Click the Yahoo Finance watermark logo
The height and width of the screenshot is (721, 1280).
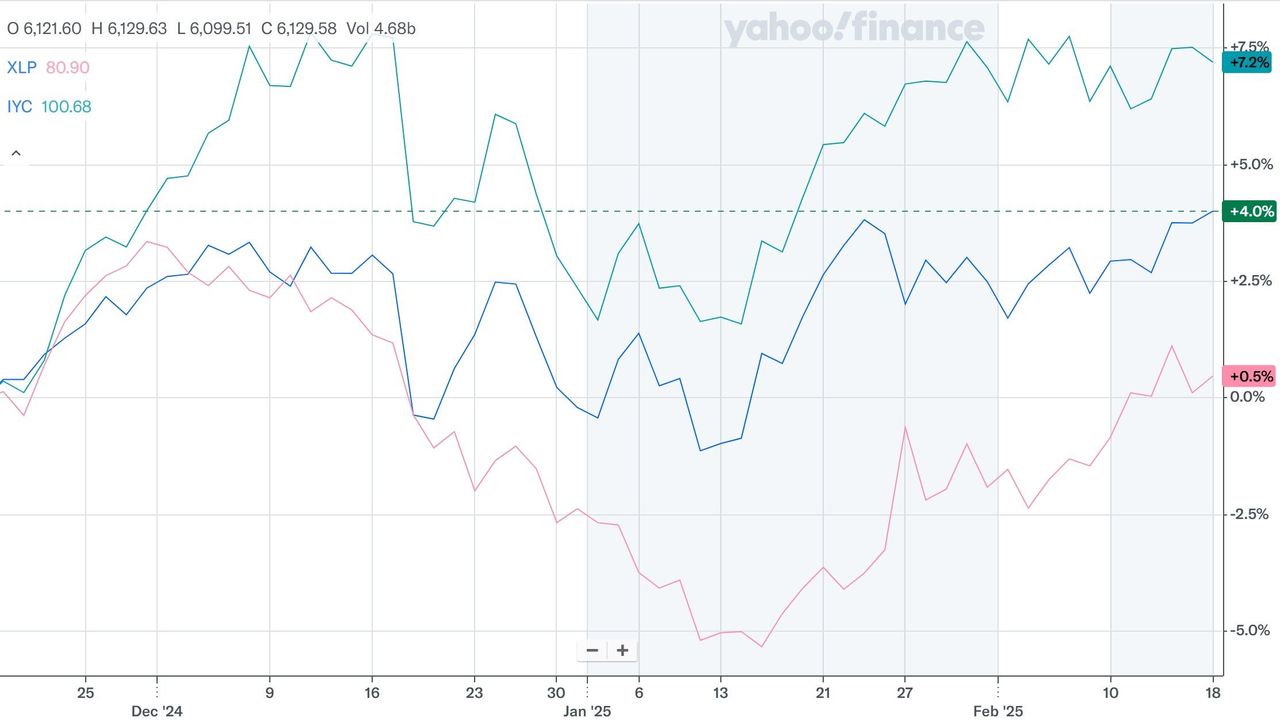[854, 30]
